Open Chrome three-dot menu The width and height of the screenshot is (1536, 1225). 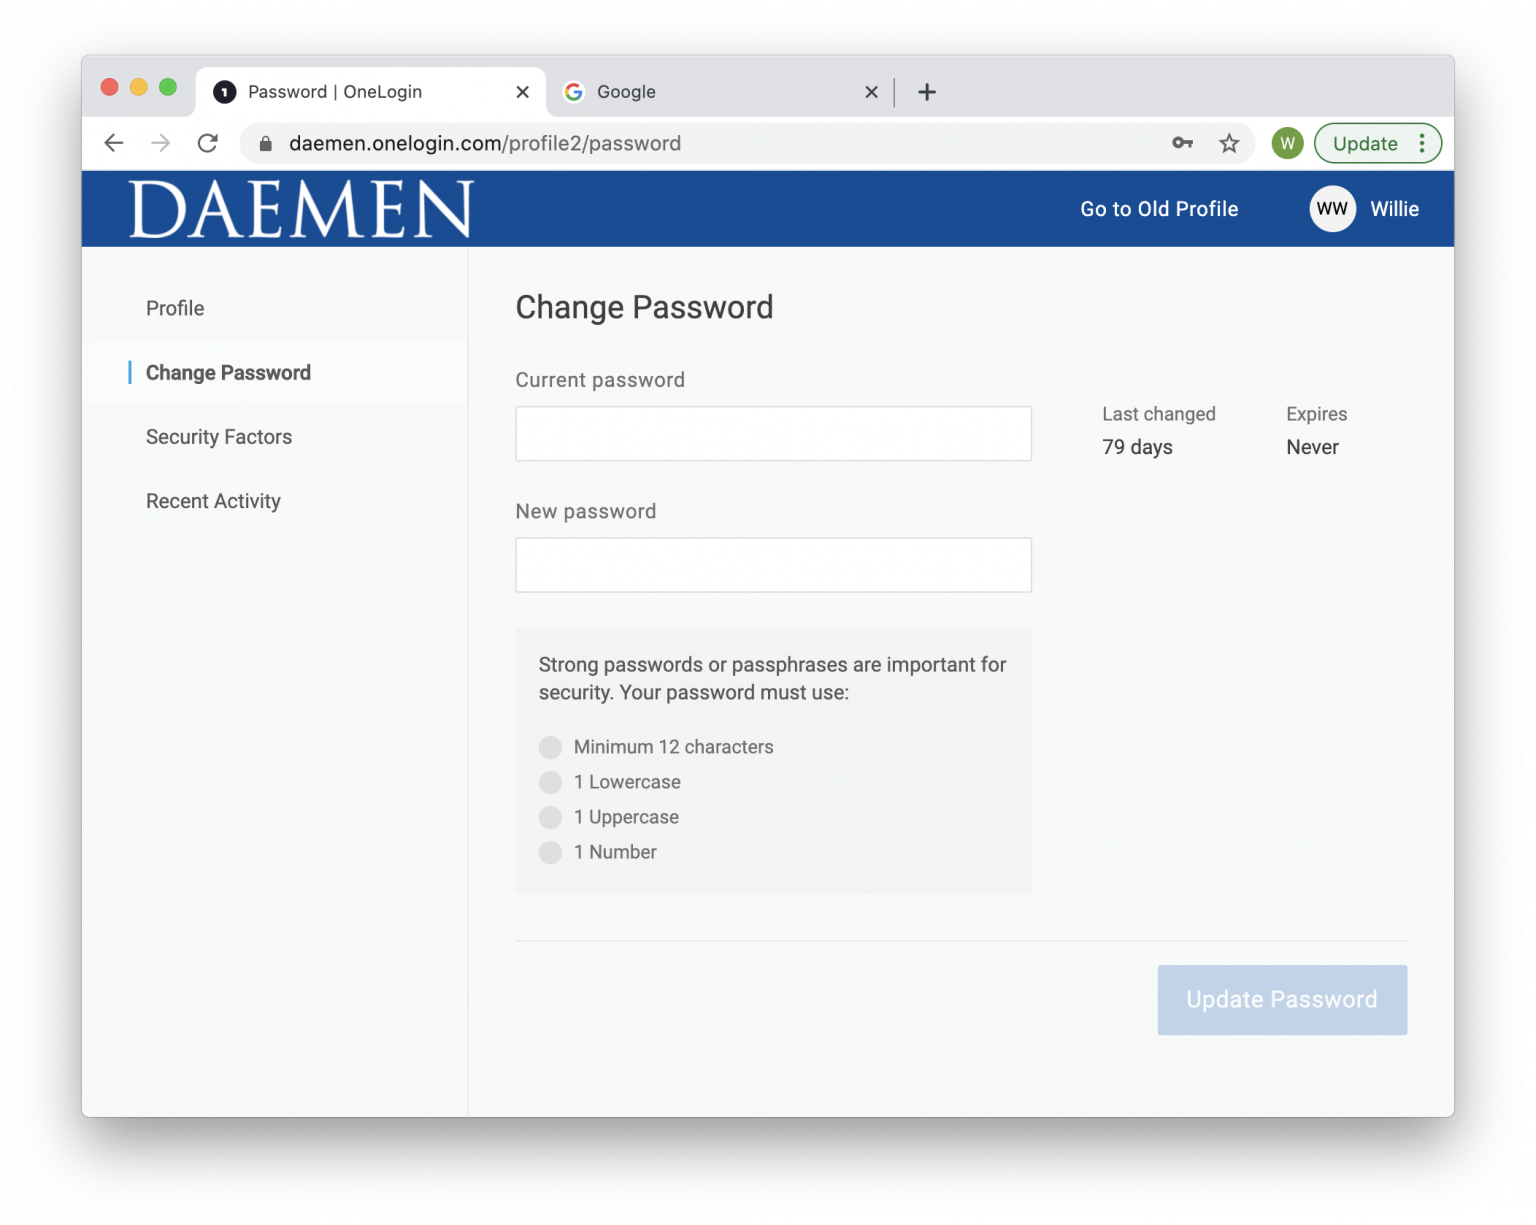[x=1421, y=143]
